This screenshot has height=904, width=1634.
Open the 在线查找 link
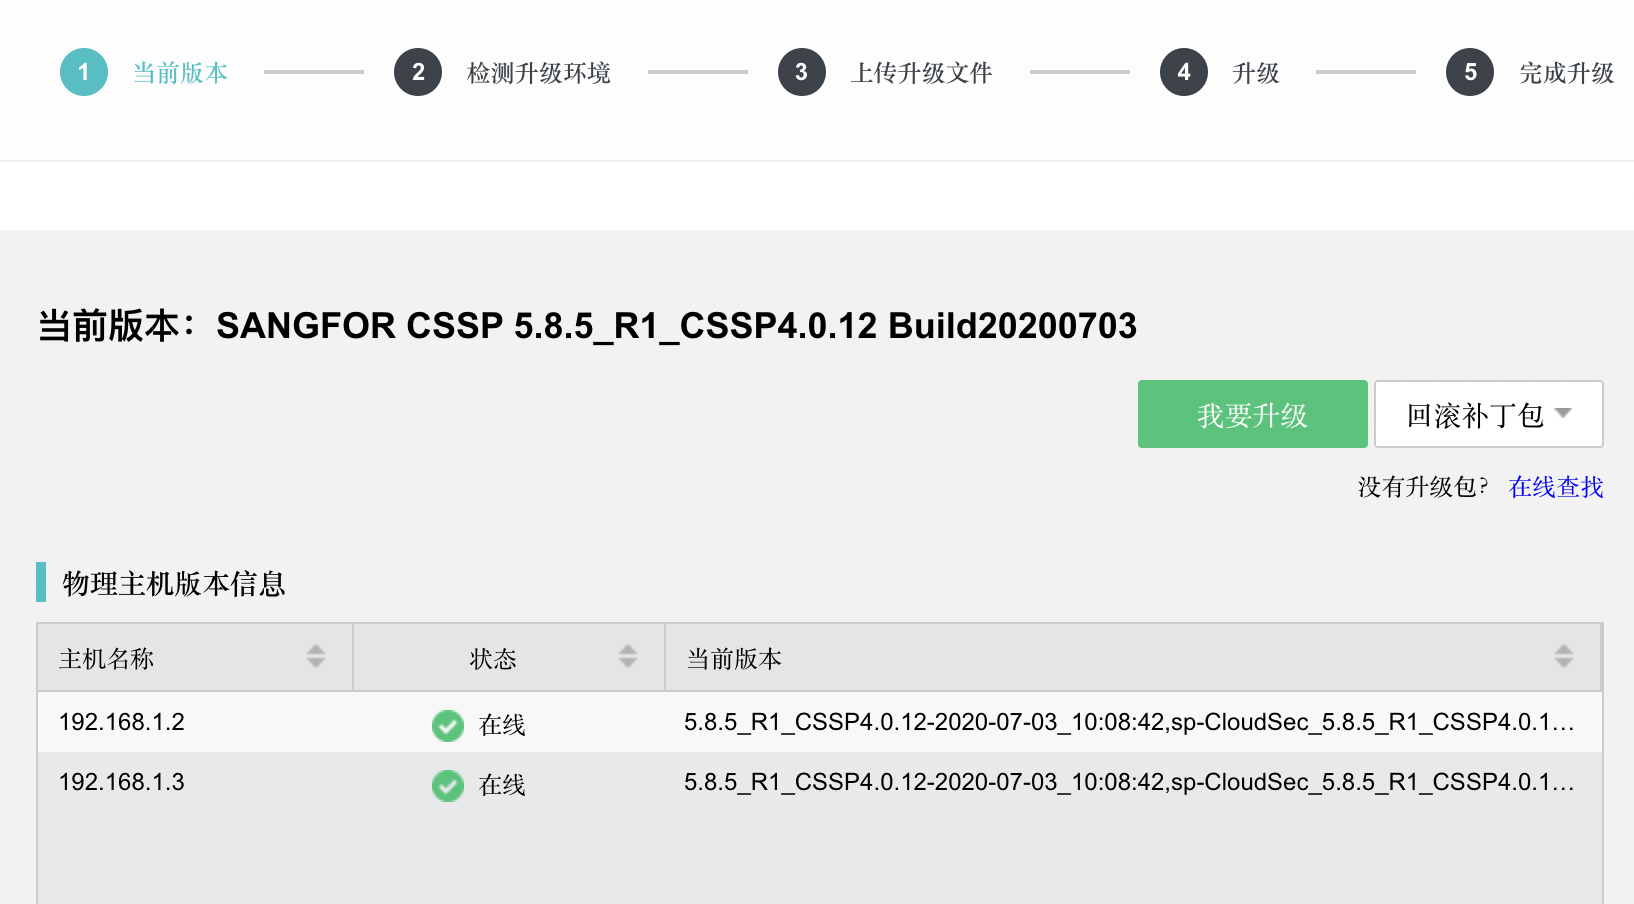pos(1554,487)
